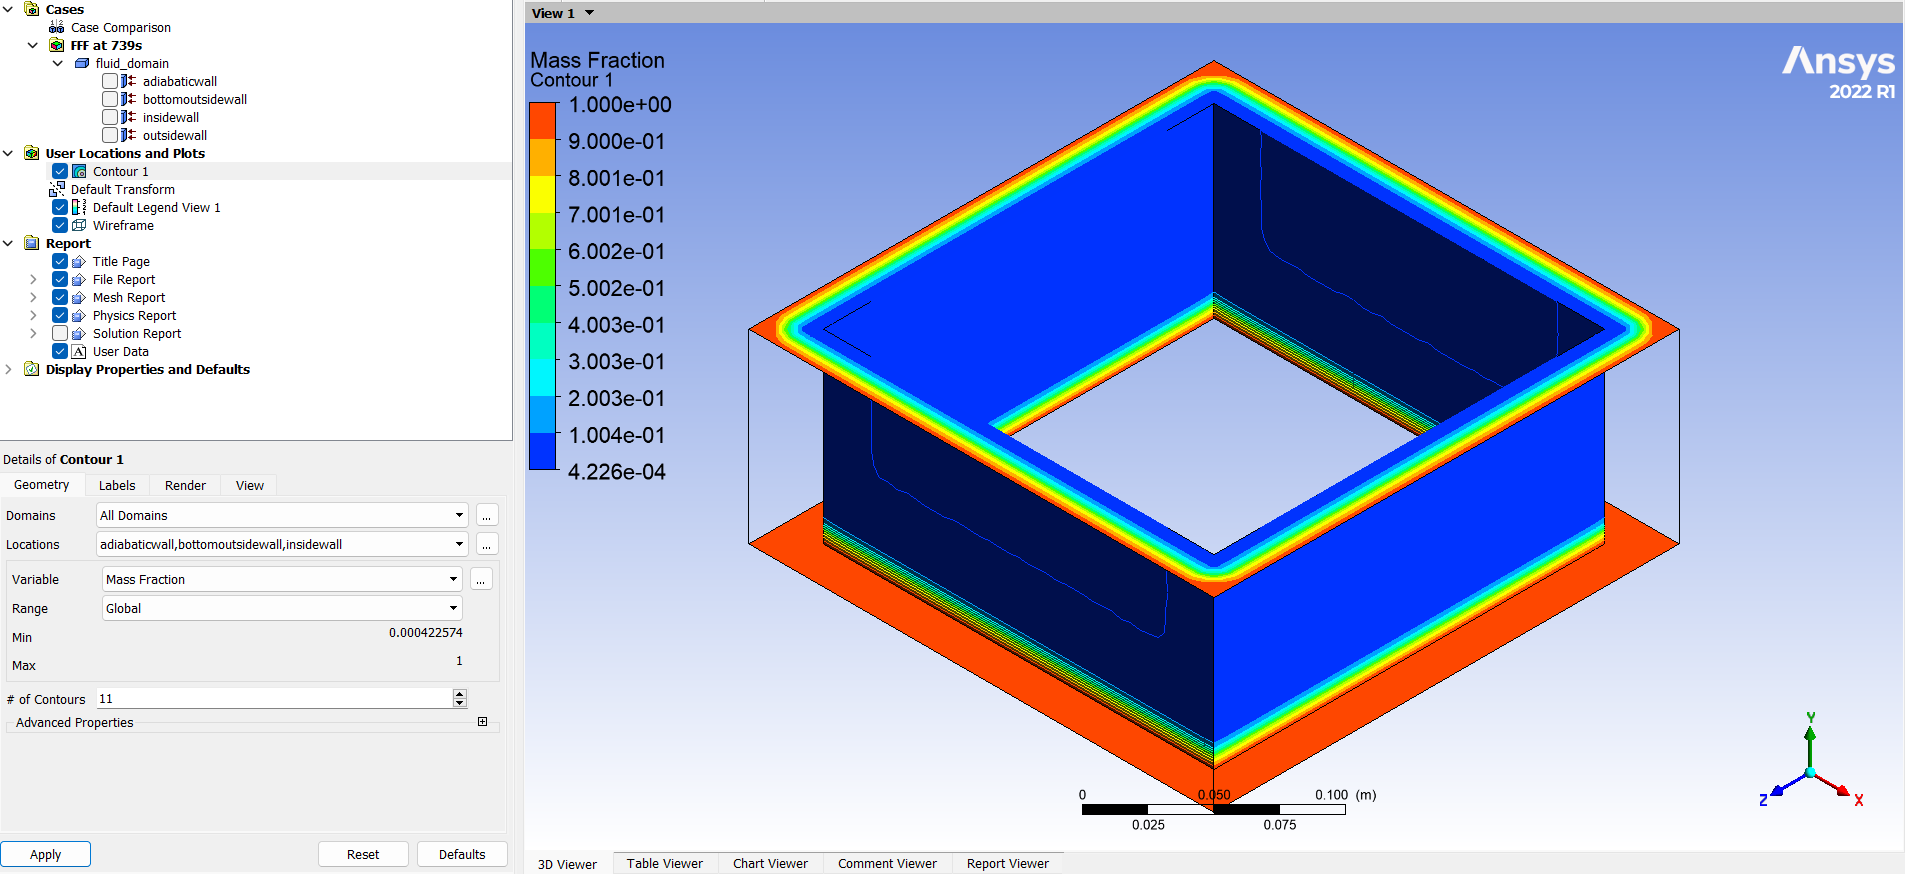
Task: Click the color legend bar in viewer
Action: click(542, 286)
